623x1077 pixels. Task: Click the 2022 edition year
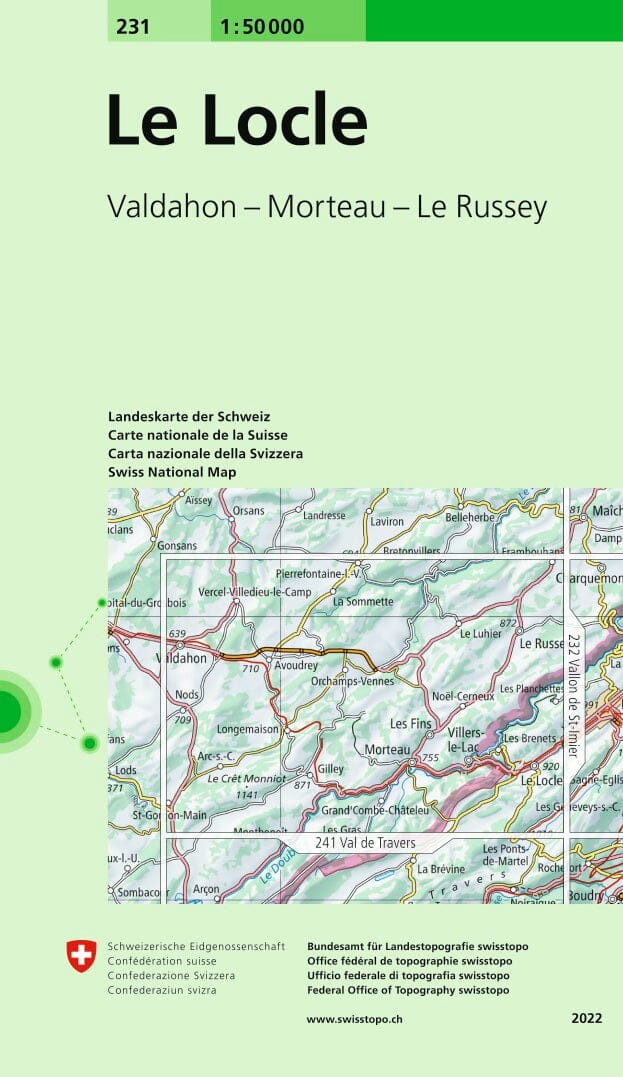pyautogui.click(x=587, y=1019)
